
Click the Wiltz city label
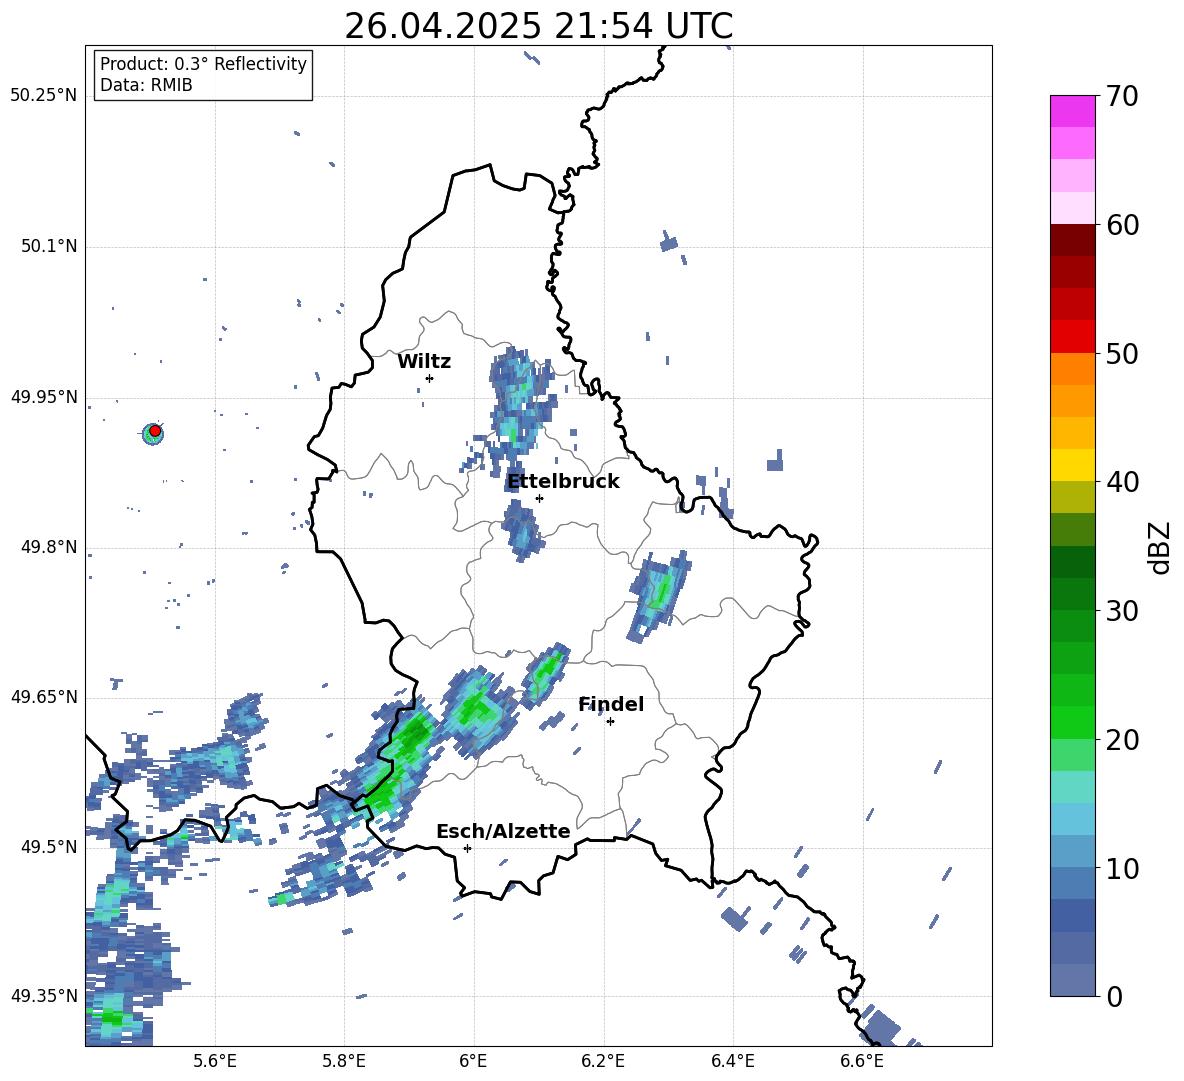coord(424,362)
